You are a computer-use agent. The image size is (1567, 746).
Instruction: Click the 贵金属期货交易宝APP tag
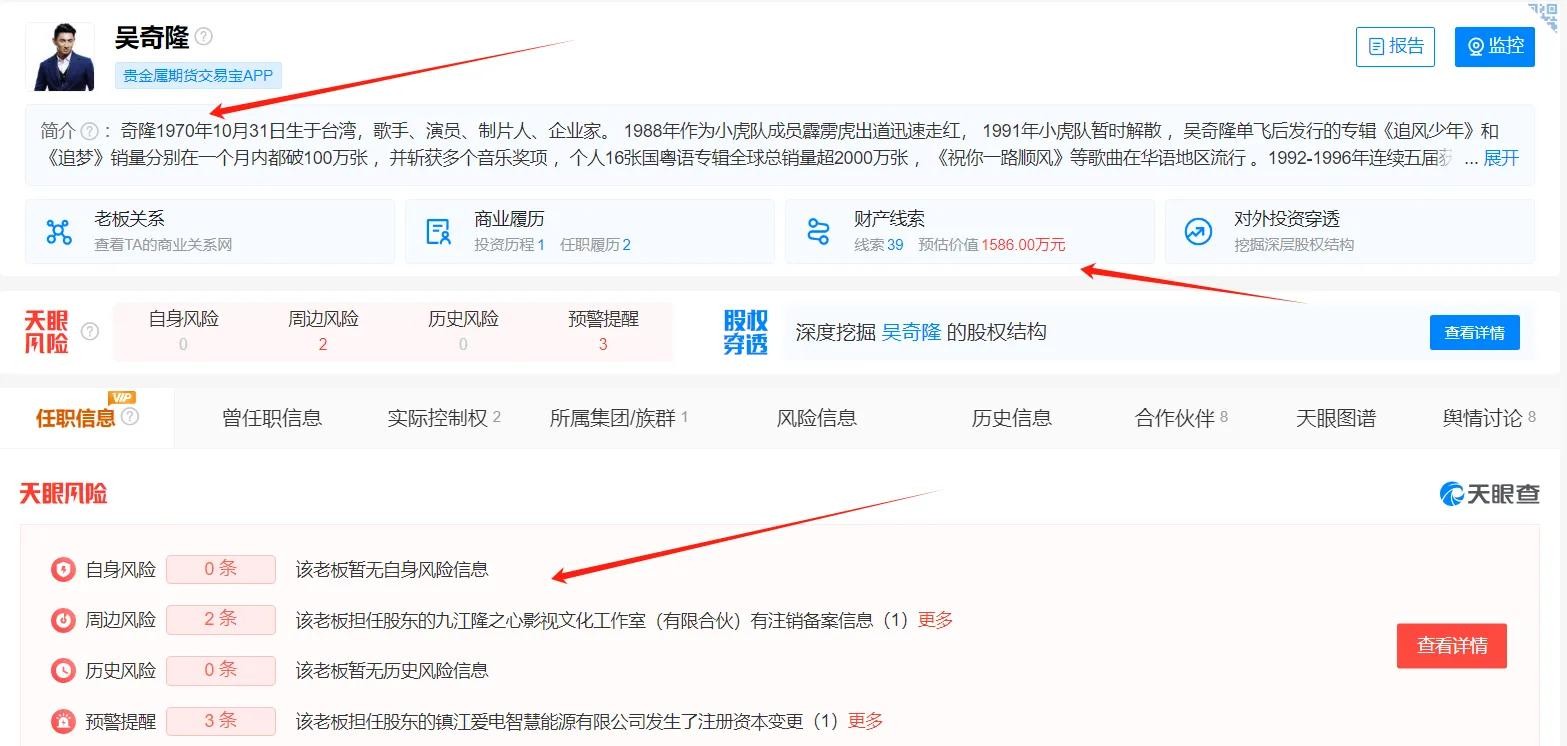pos(198,76)
